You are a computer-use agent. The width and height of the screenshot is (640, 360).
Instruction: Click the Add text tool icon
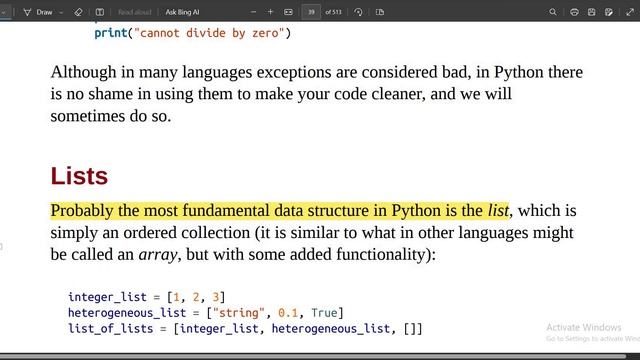point(100,12)
